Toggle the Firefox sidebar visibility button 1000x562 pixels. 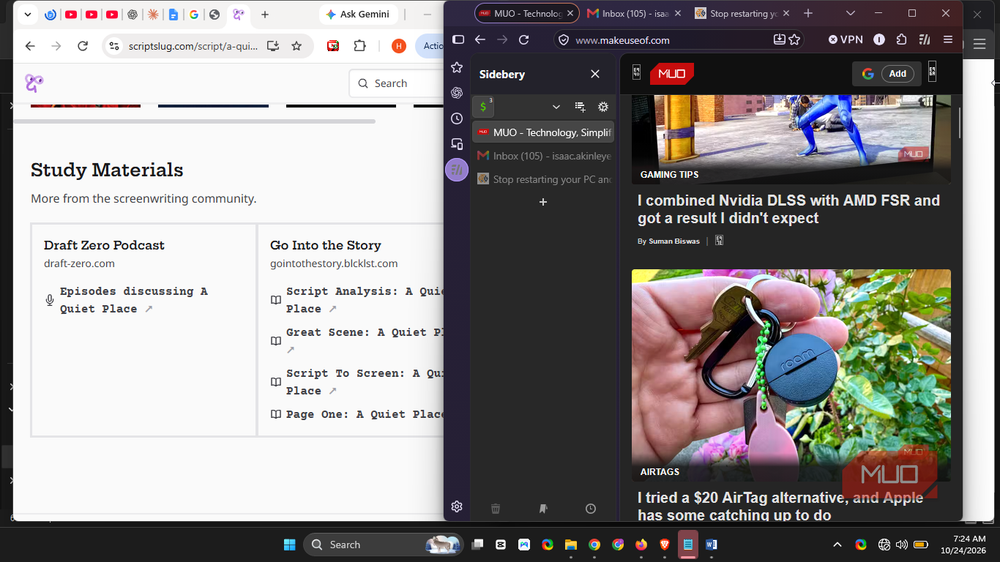(458, 40)
